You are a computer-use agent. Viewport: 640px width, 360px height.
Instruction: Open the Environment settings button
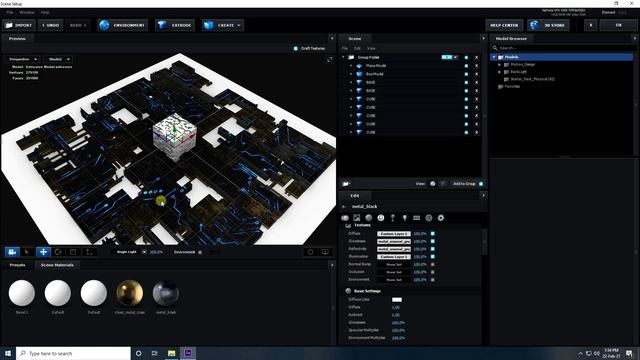(122, 25)
